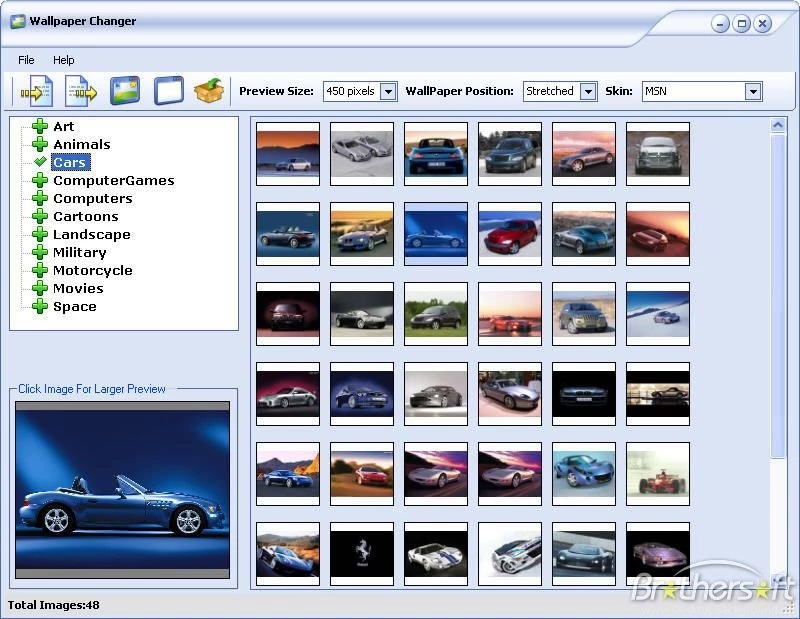Click the green checkmark beside Cars
This screenshot has width=800, height=619.
pos(40,162)
